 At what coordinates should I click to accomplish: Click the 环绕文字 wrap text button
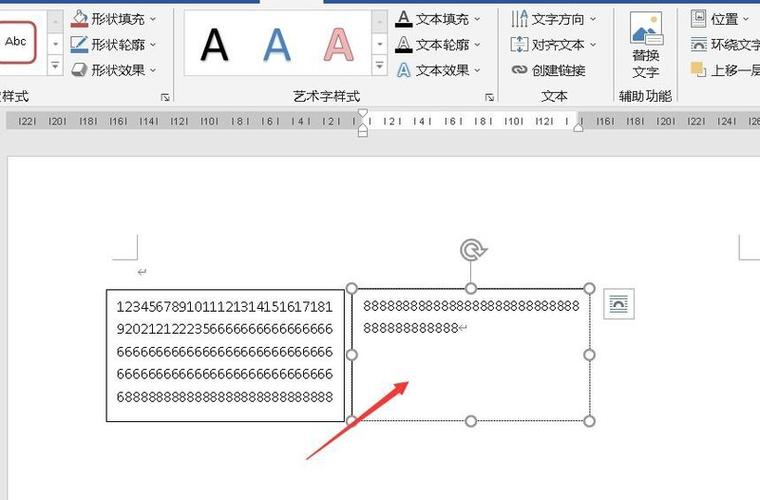coord(725,45)
